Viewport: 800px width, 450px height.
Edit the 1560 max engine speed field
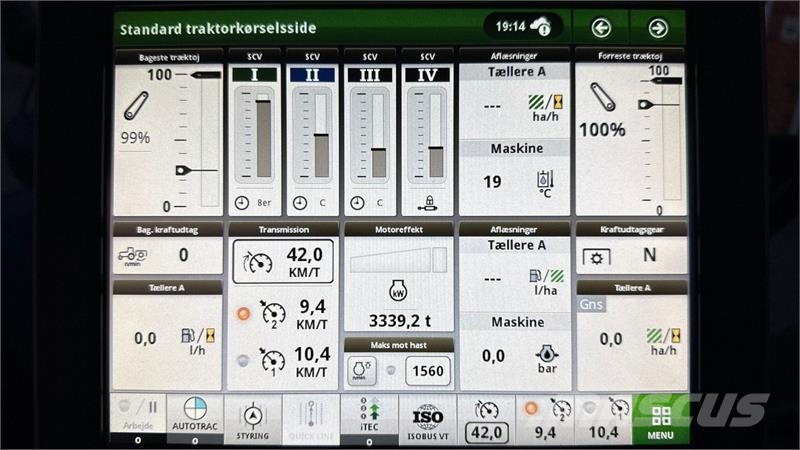pos(428,371)
